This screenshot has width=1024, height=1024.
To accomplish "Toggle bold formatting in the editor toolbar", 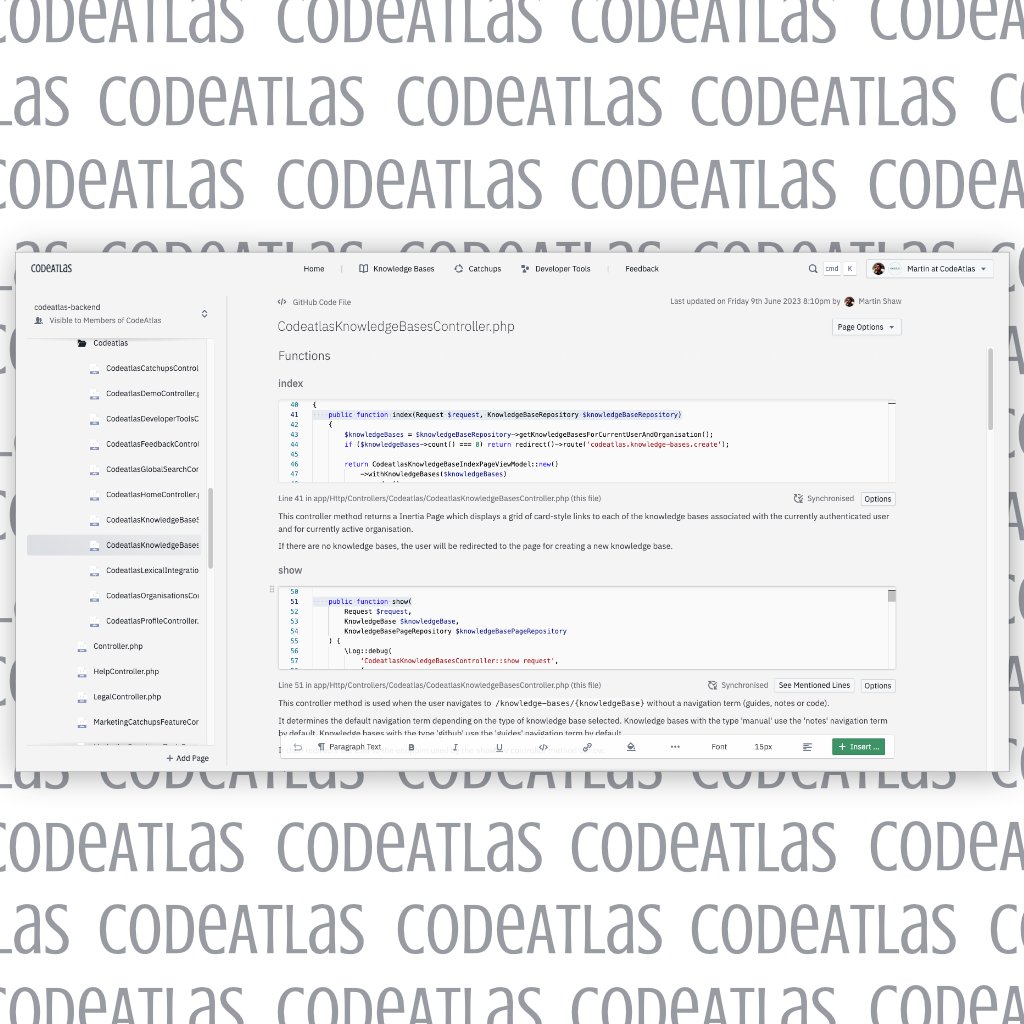I will (411, 747).
